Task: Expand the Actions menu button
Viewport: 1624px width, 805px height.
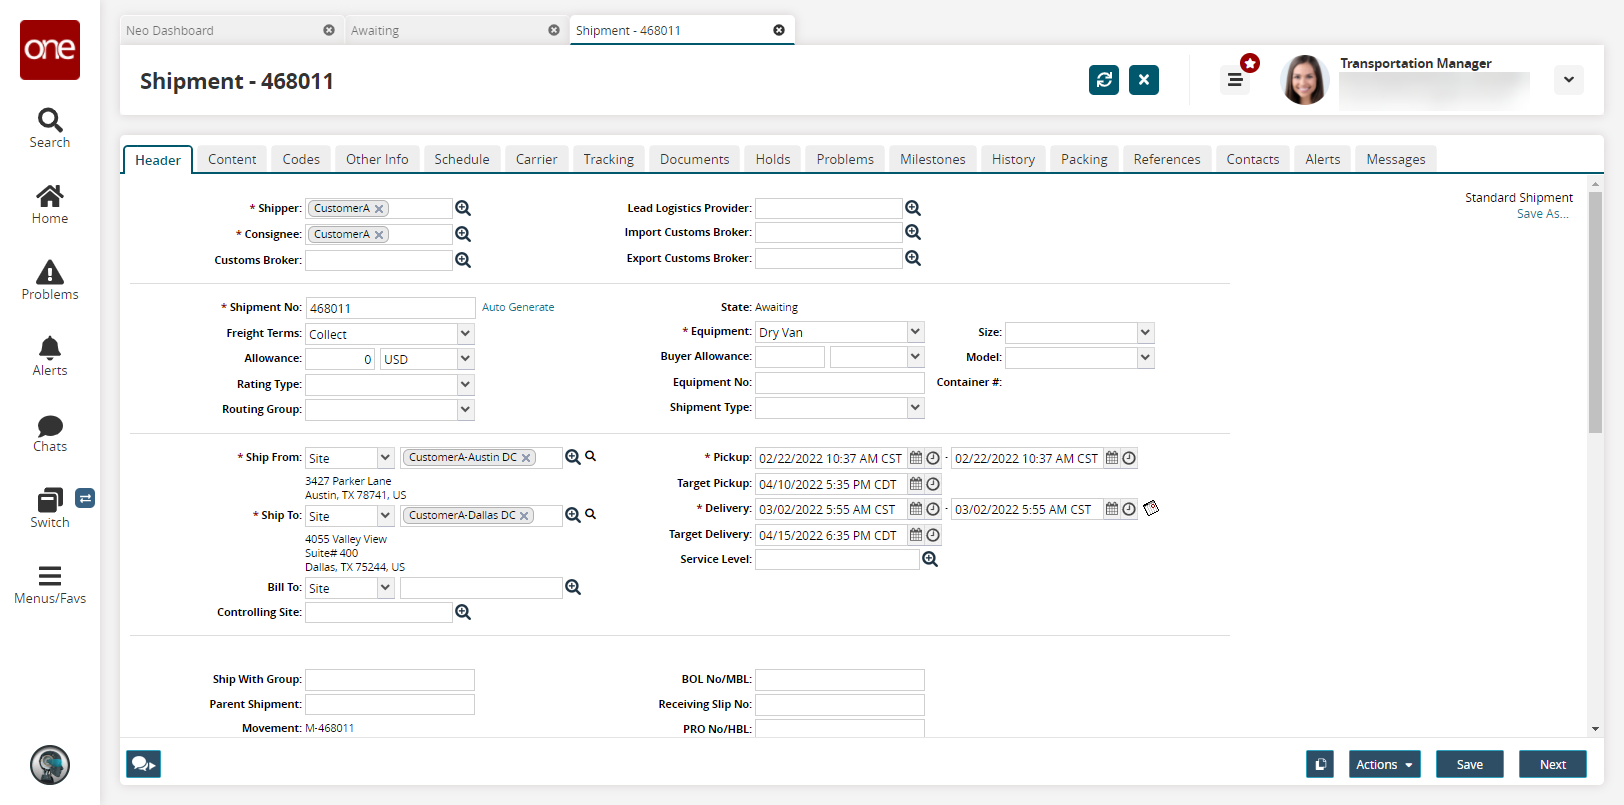Action: pos(1384,764)
